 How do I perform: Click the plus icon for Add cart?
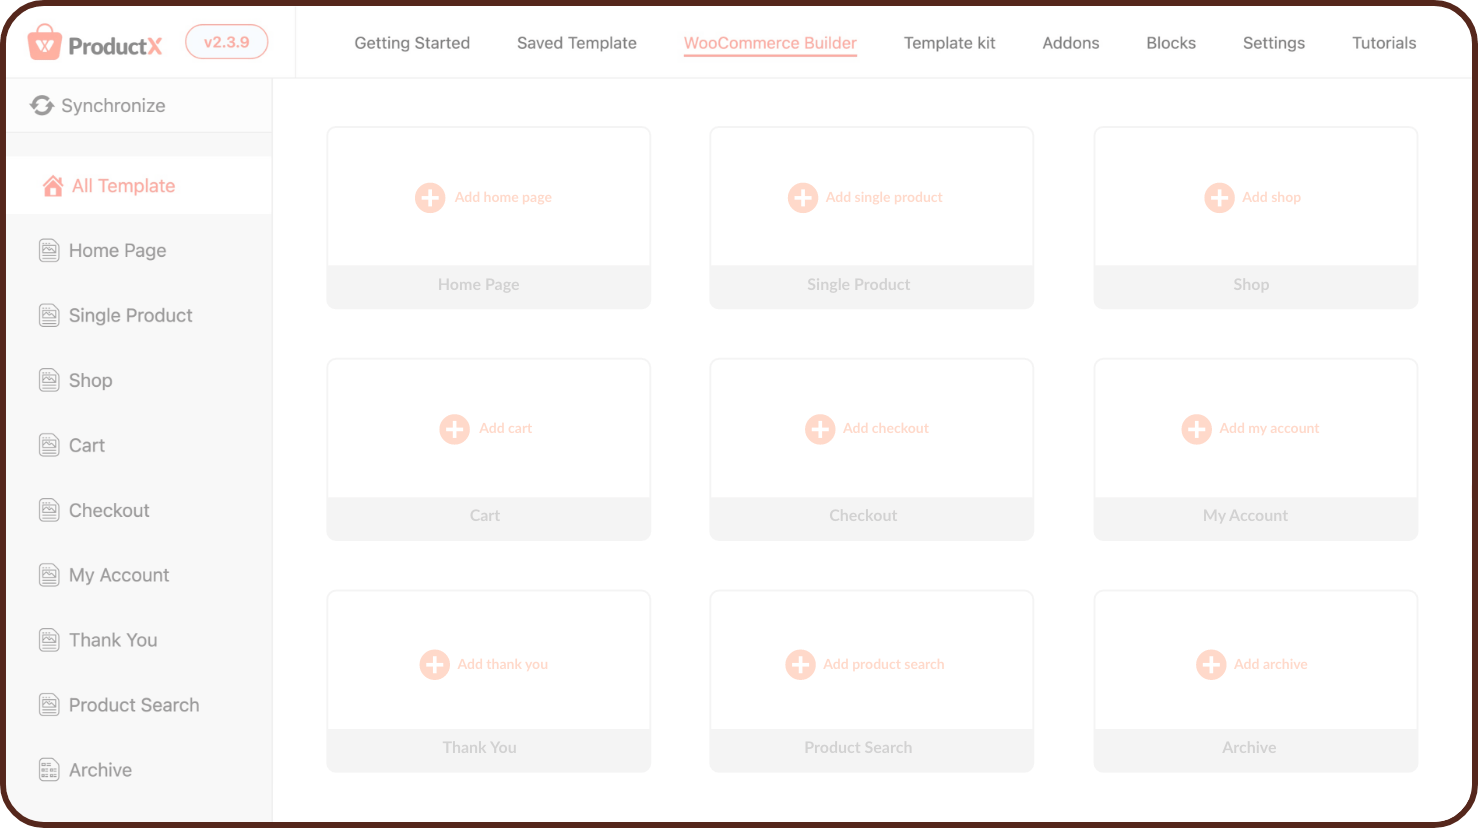coord(455,429)
